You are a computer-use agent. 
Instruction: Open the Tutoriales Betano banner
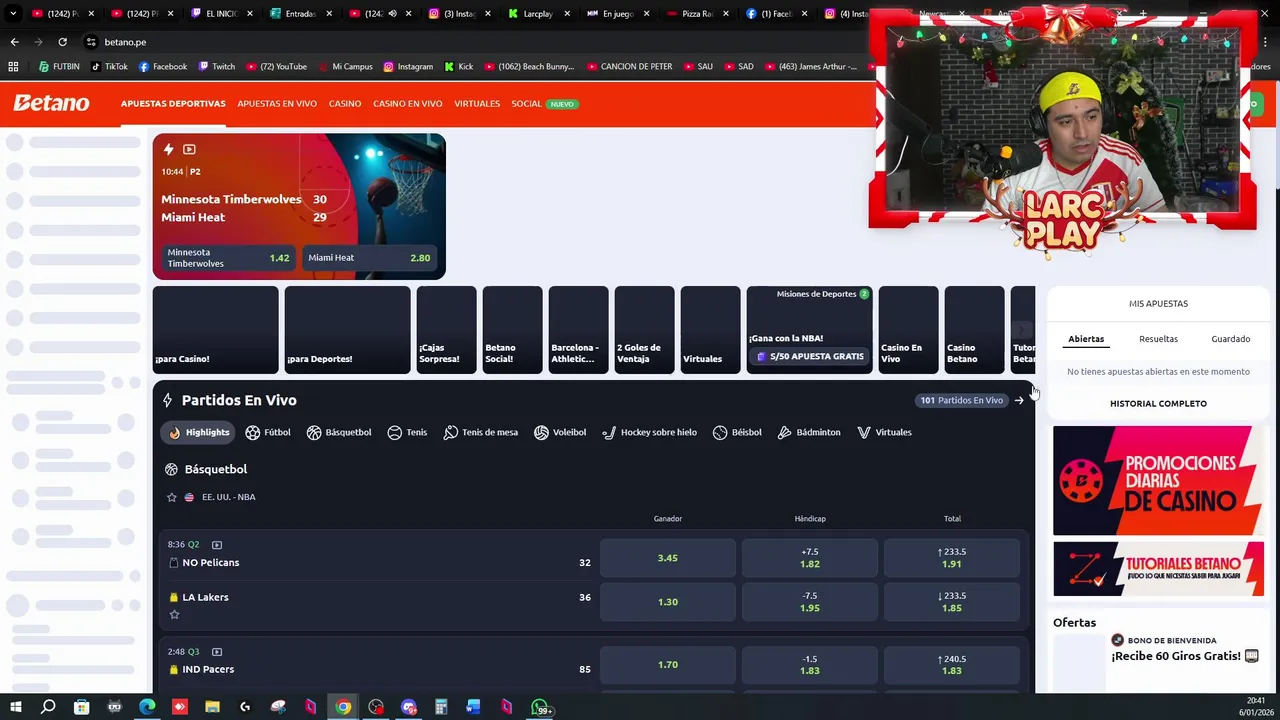tap(1158, 569)
